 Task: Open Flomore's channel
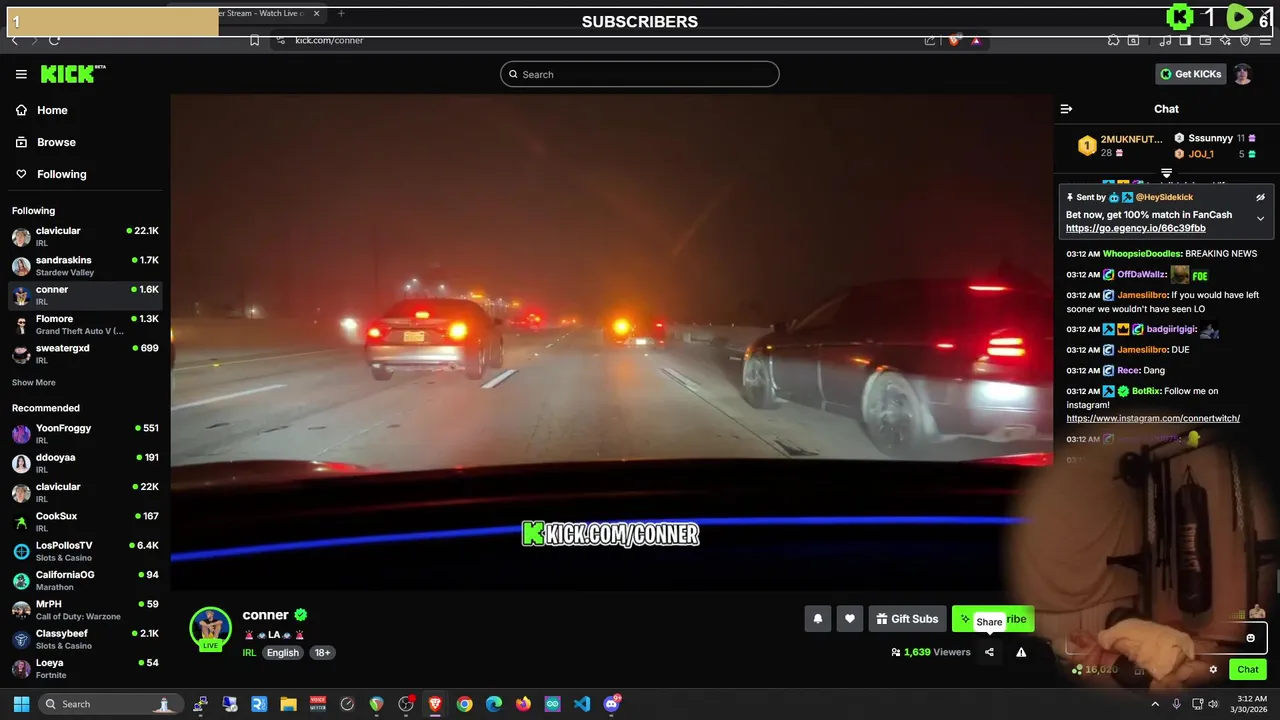coord(85,324)
